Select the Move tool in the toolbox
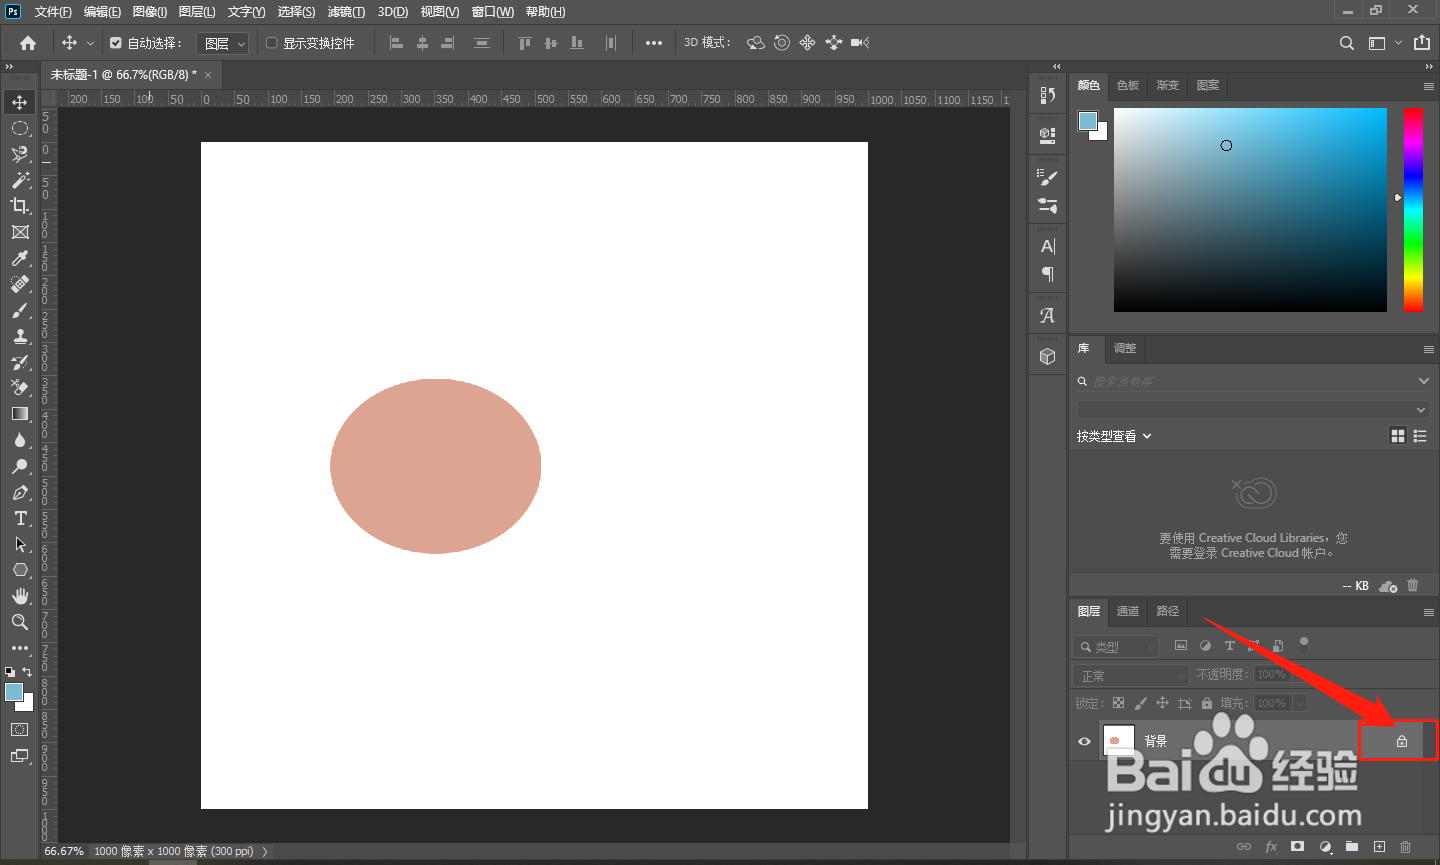This screenshot has height=865, width=1440. click(20, 102)
